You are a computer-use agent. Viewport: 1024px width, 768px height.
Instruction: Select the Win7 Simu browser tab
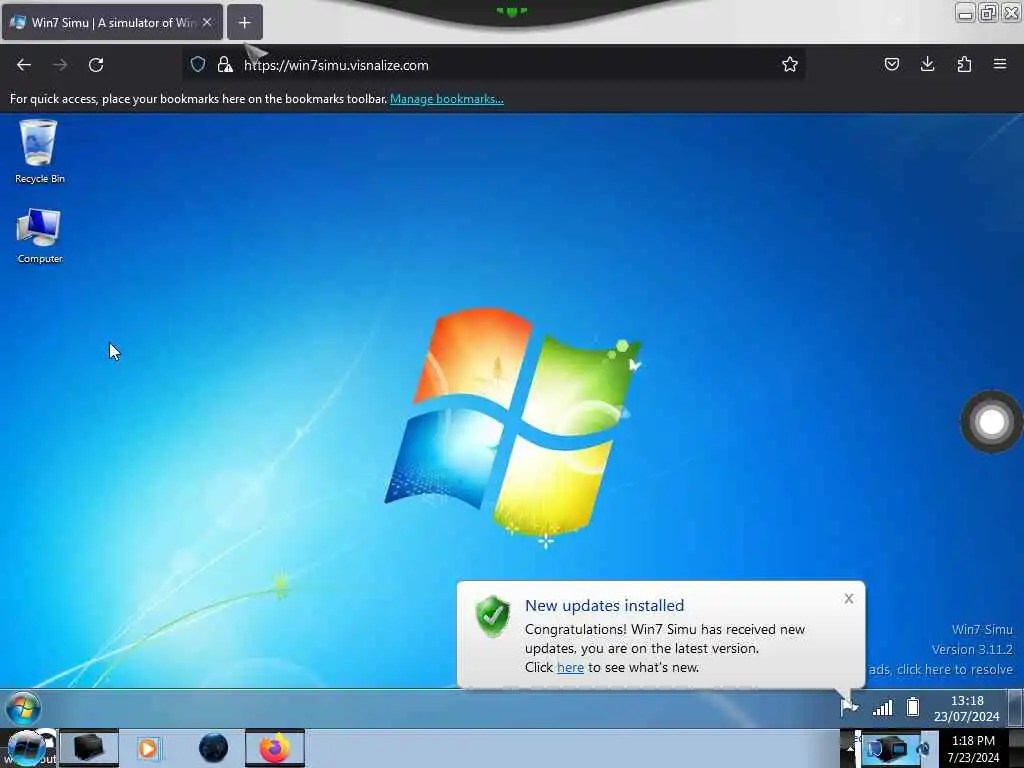point(112,22)
